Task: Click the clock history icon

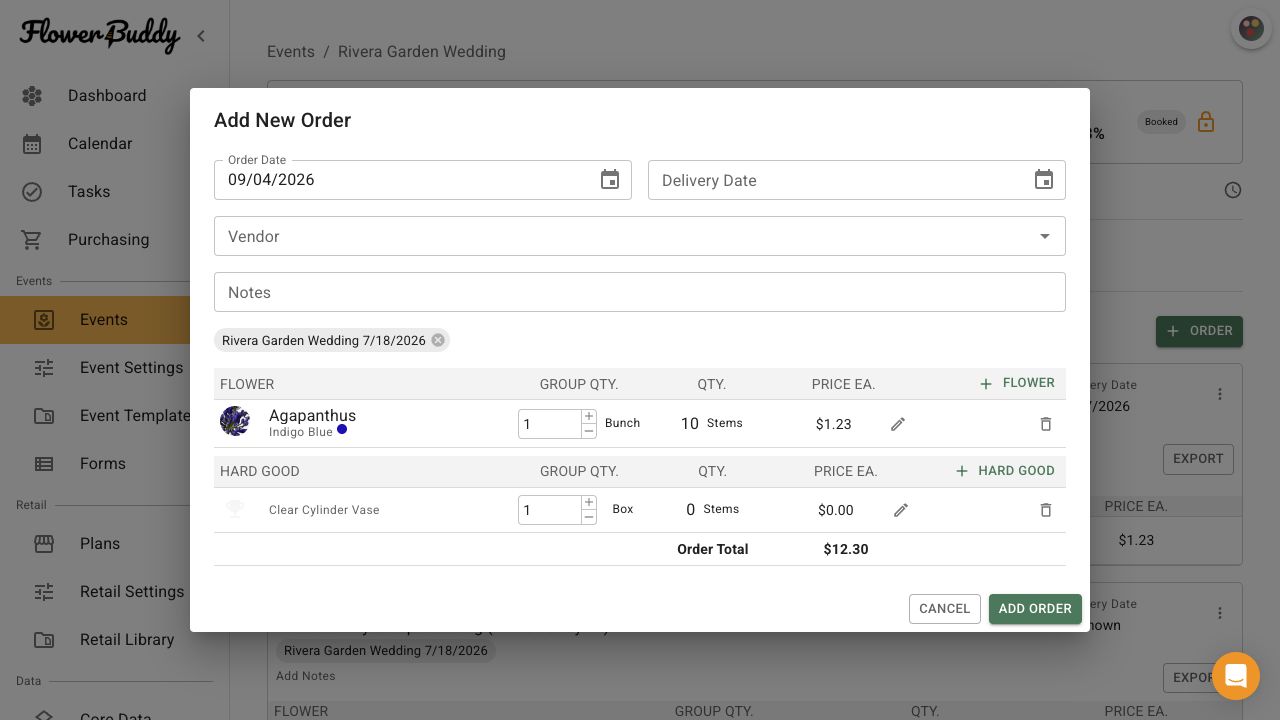Action: [x=1233, y=190]
